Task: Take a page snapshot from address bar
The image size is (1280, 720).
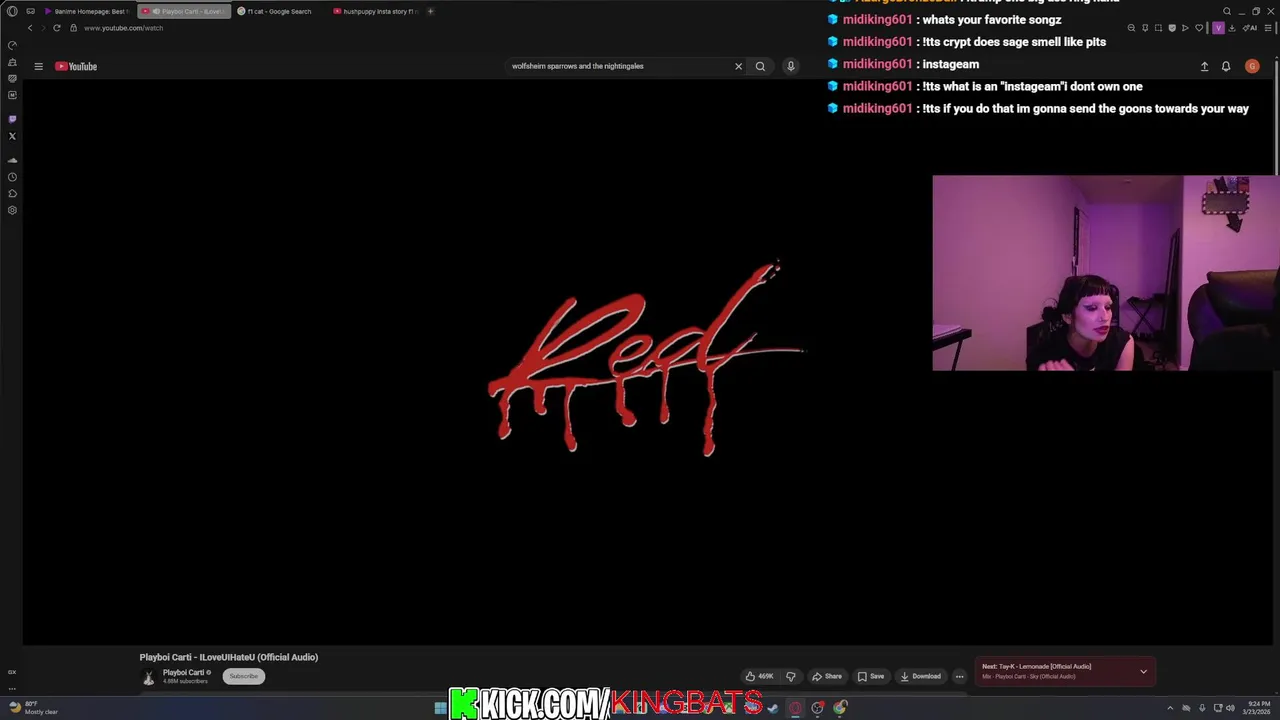Action: pyautogui.click(x=1158, y=28)
